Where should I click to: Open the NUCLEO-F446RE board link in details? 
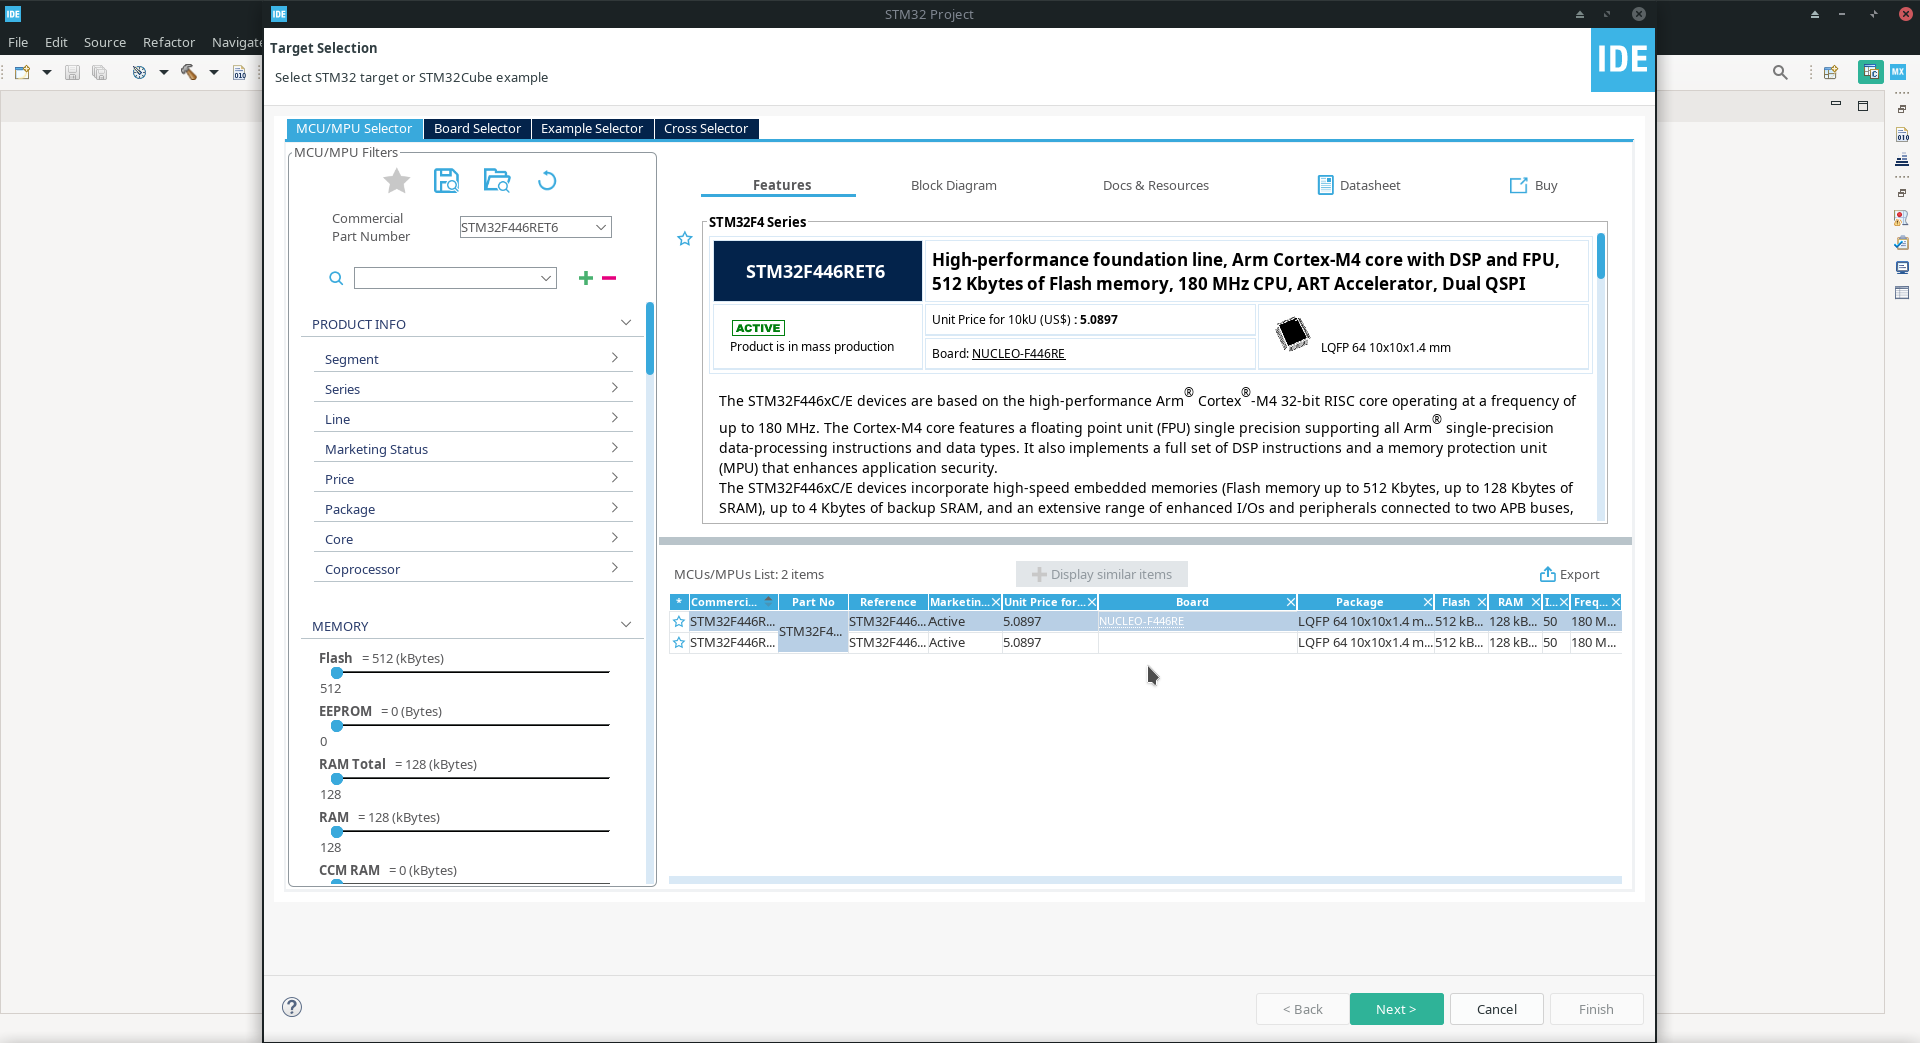1018,354
